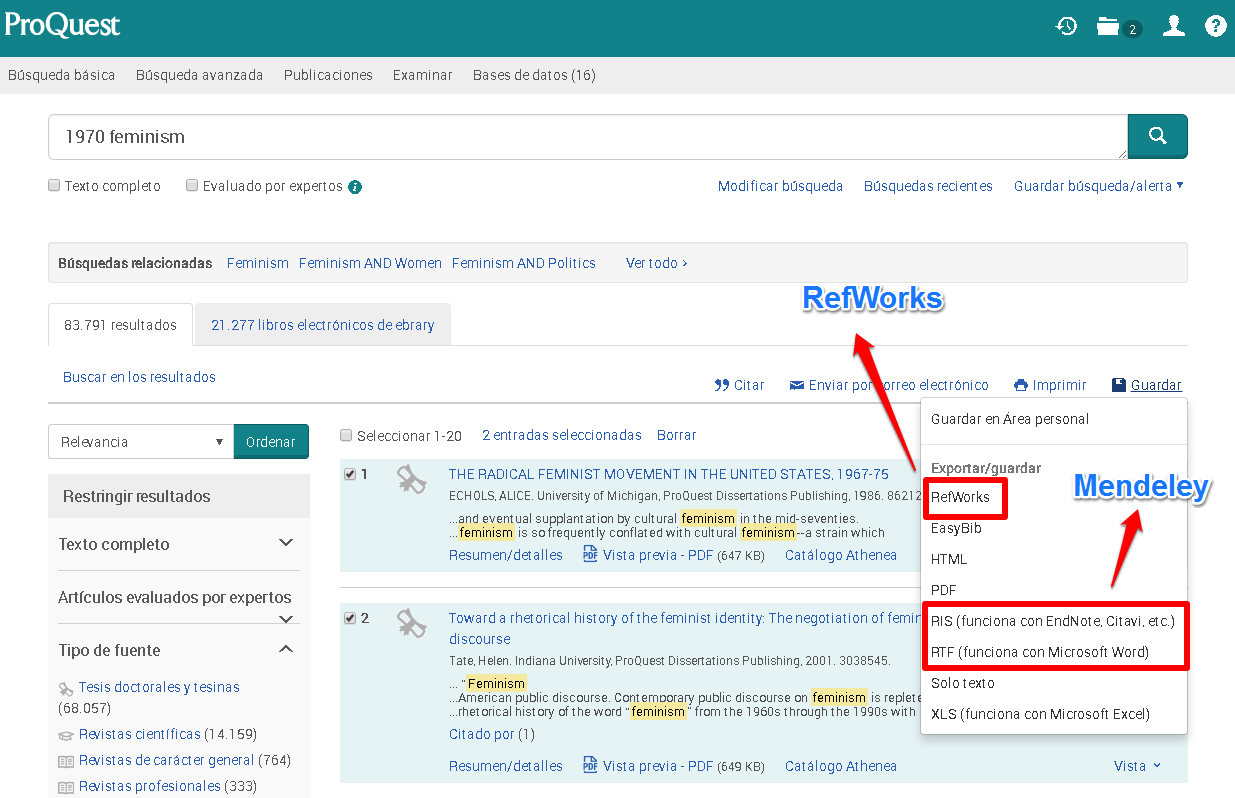Open the Relevancia sort dropdown
The width and height of the screenshot is (1235, 798).
click(141, 442)
